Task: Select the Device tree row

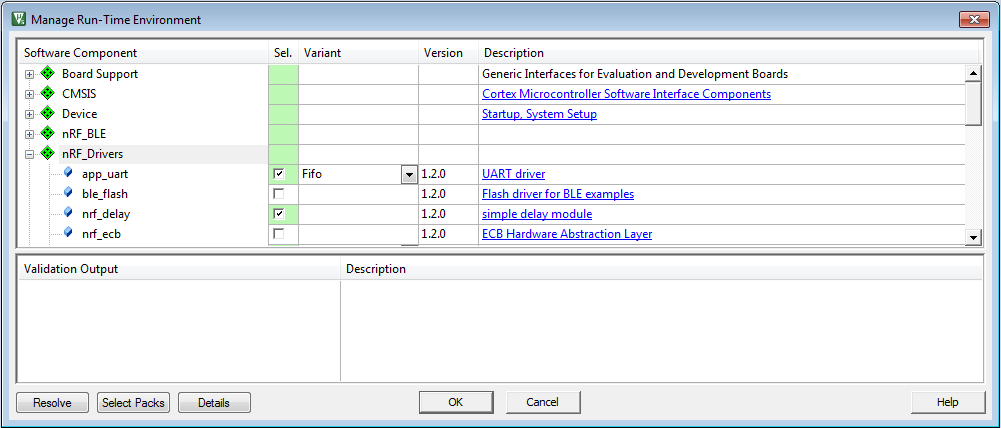Action: point(79,114)
